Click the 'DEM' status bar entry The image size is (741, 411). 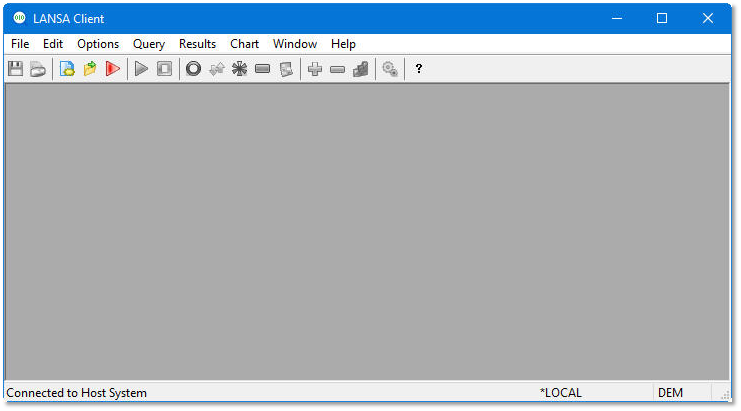670,393
